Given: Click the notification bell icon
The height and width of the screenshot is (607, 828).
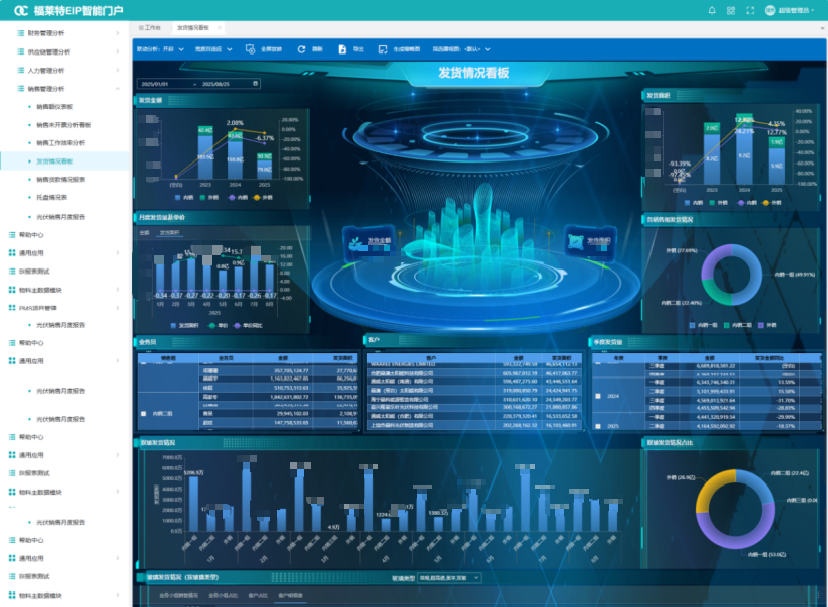Looking at the screenshot, I should [x=712, y=10].
